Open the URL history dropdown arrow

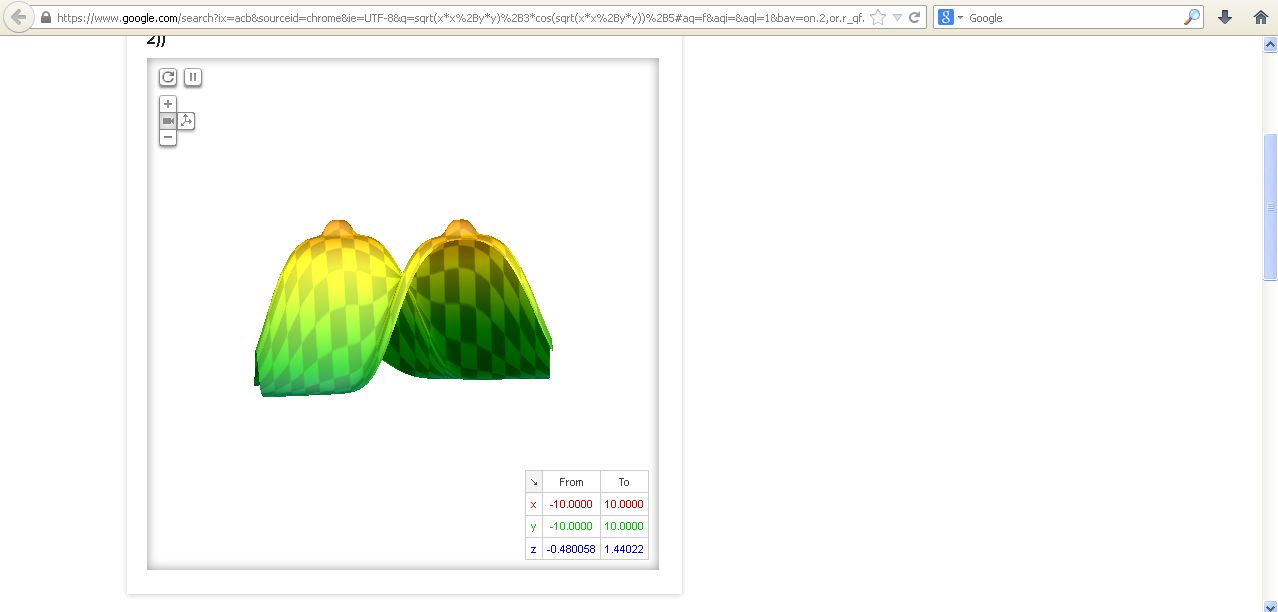pos(897,18)
